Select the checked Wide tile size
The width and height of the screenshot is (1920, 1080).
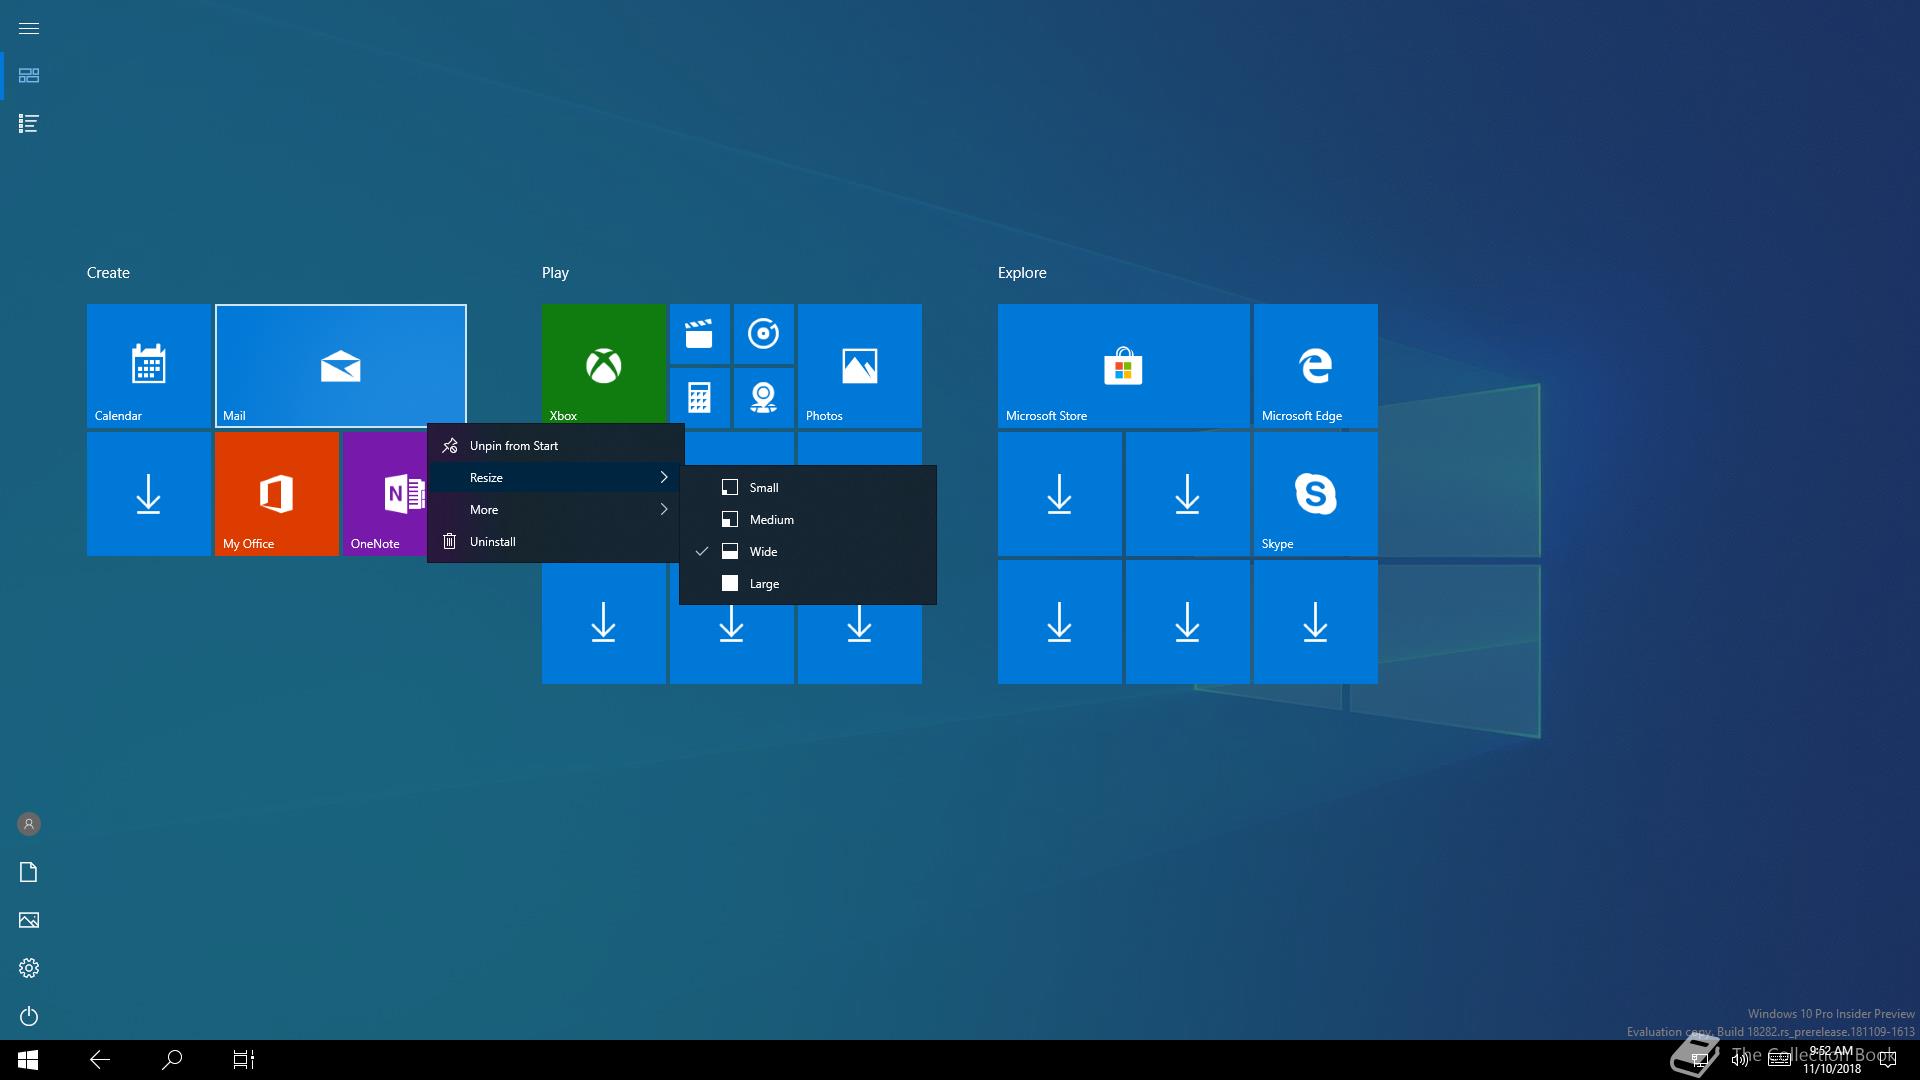[808, 552]
